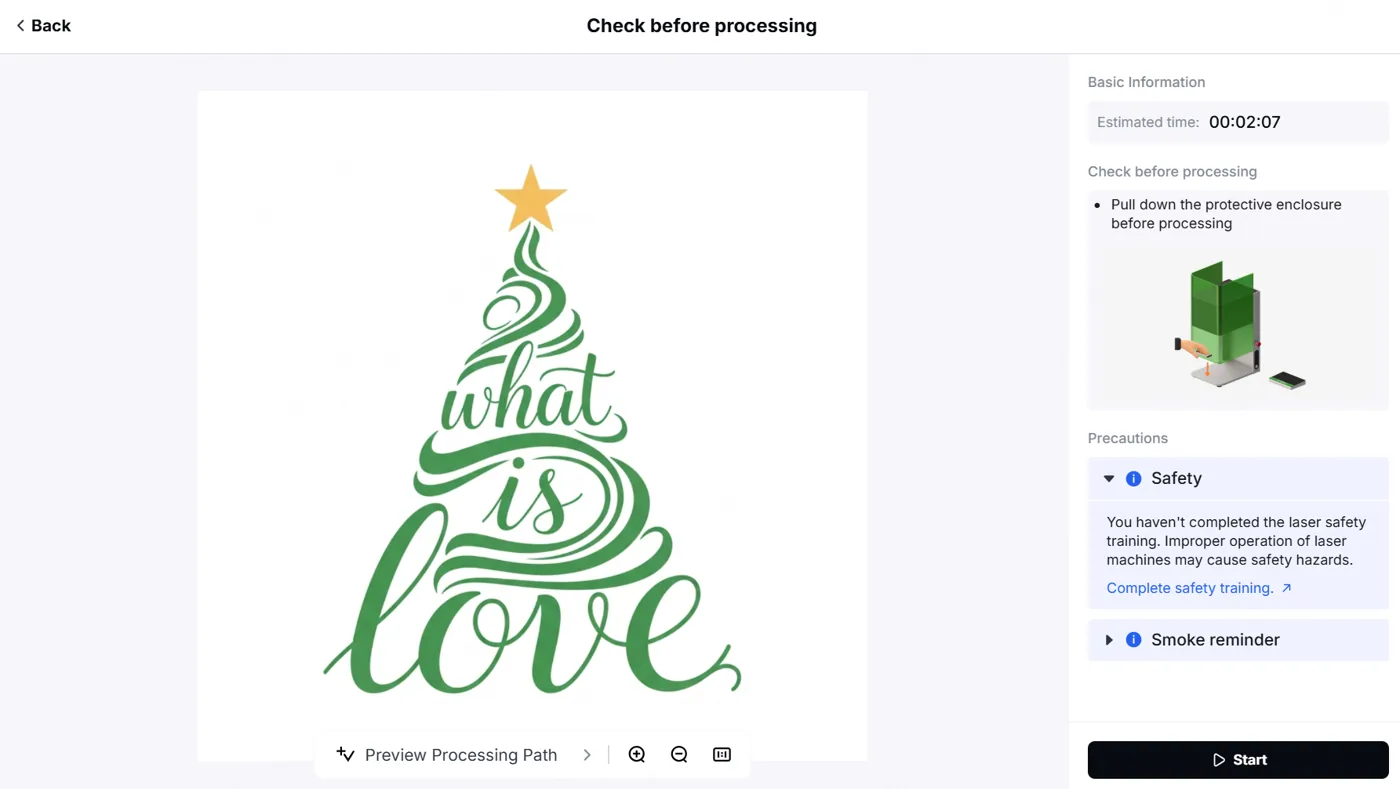Open the Complete safety training link
Screen dimensions: 1400x789
(x=1190, y=588)
